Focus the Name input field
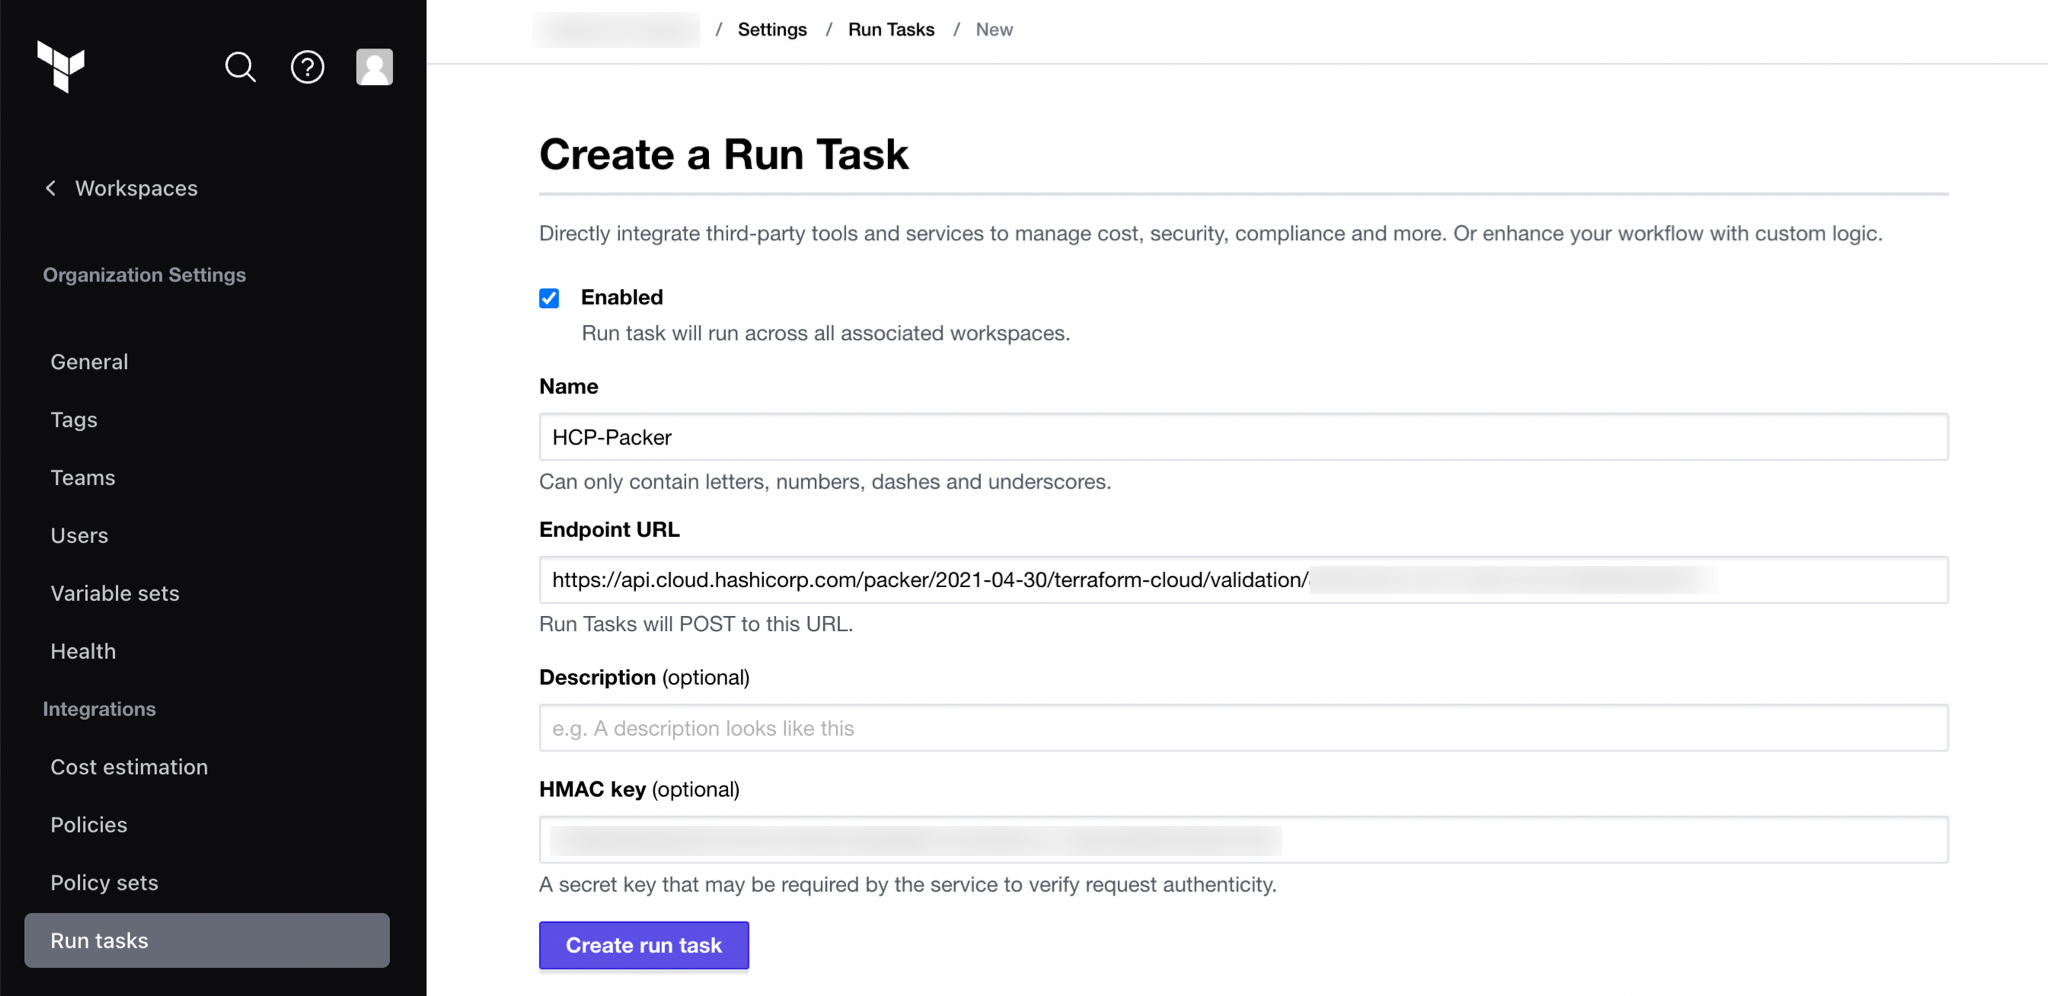Screen dimensions: 2048x996 (x=1244, y=437)
